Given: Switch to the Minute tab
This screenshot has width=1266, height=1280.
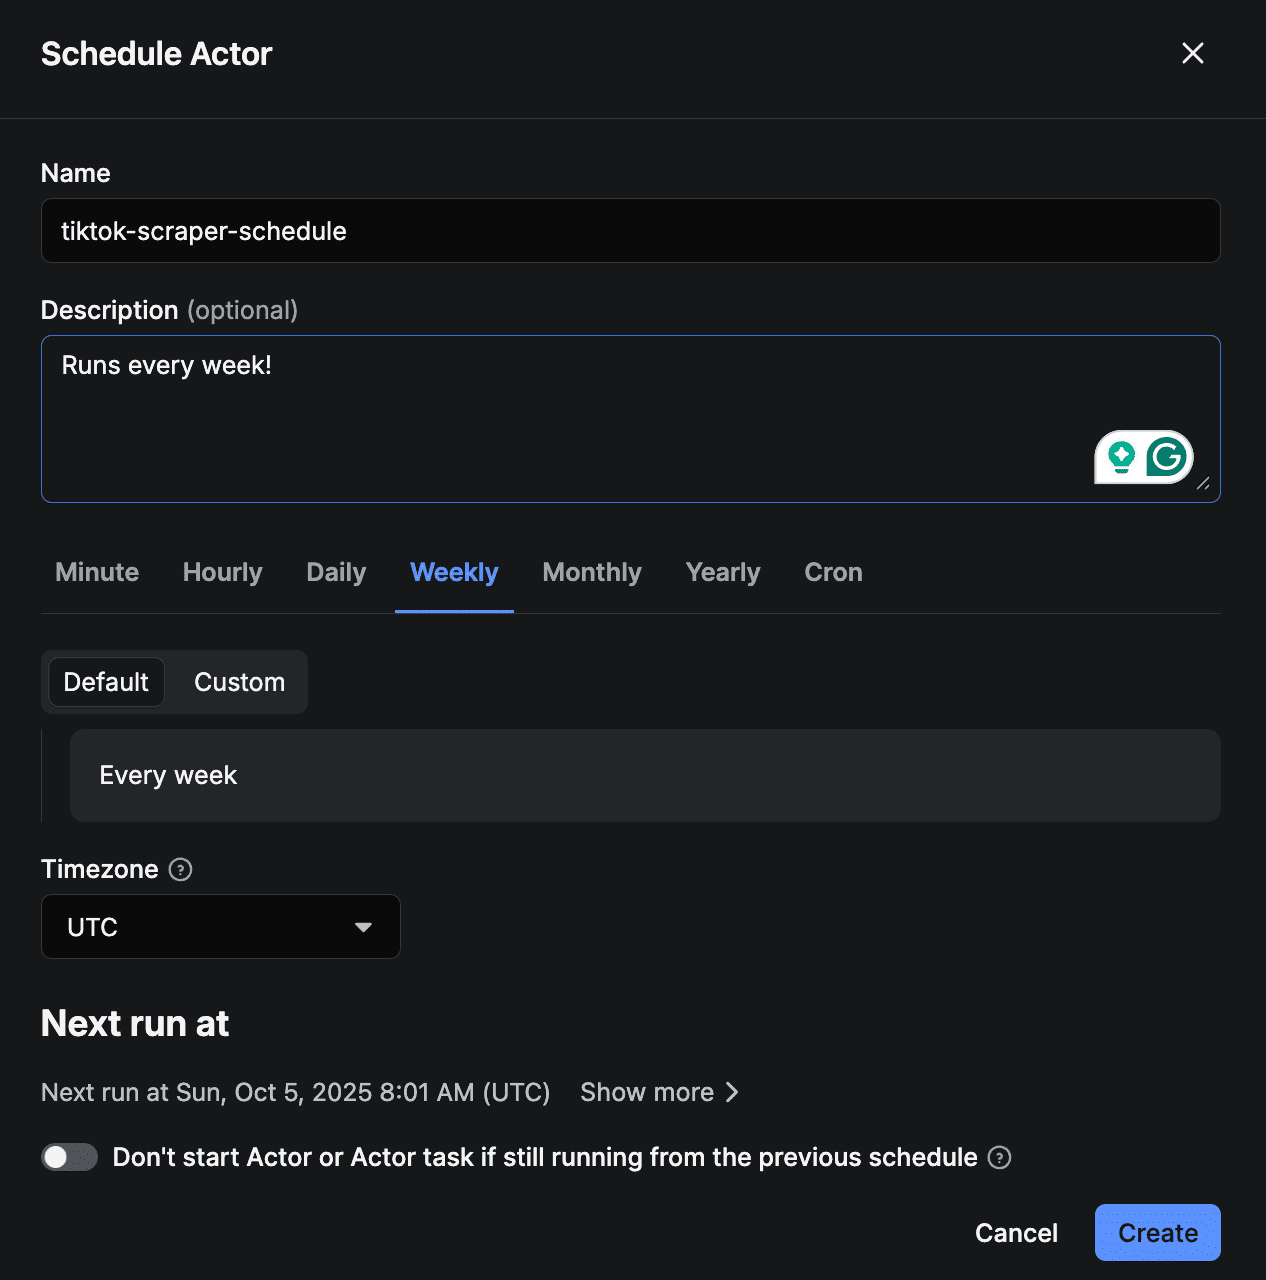Looking at the screenshot, I should [x=96, y=572].
